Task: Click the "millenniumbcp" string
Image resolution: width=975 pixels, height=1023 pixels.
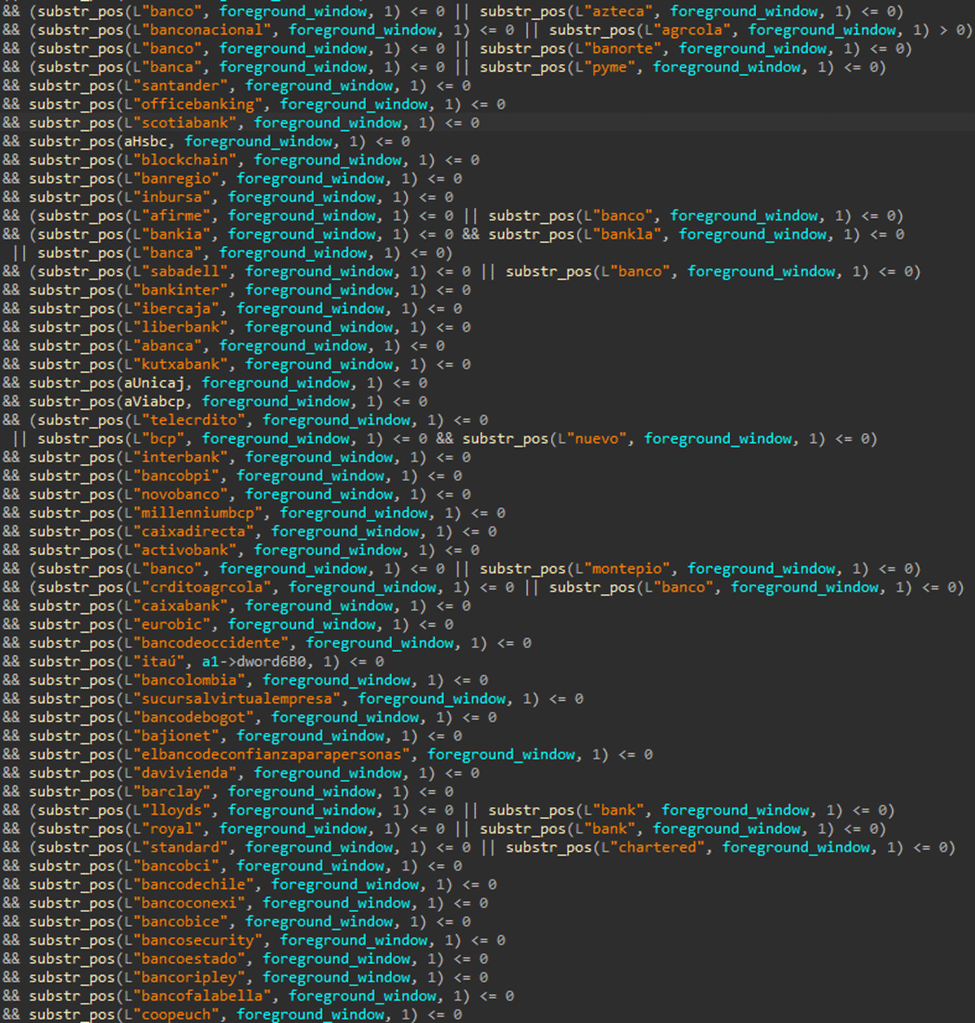Action: [198, 513]
